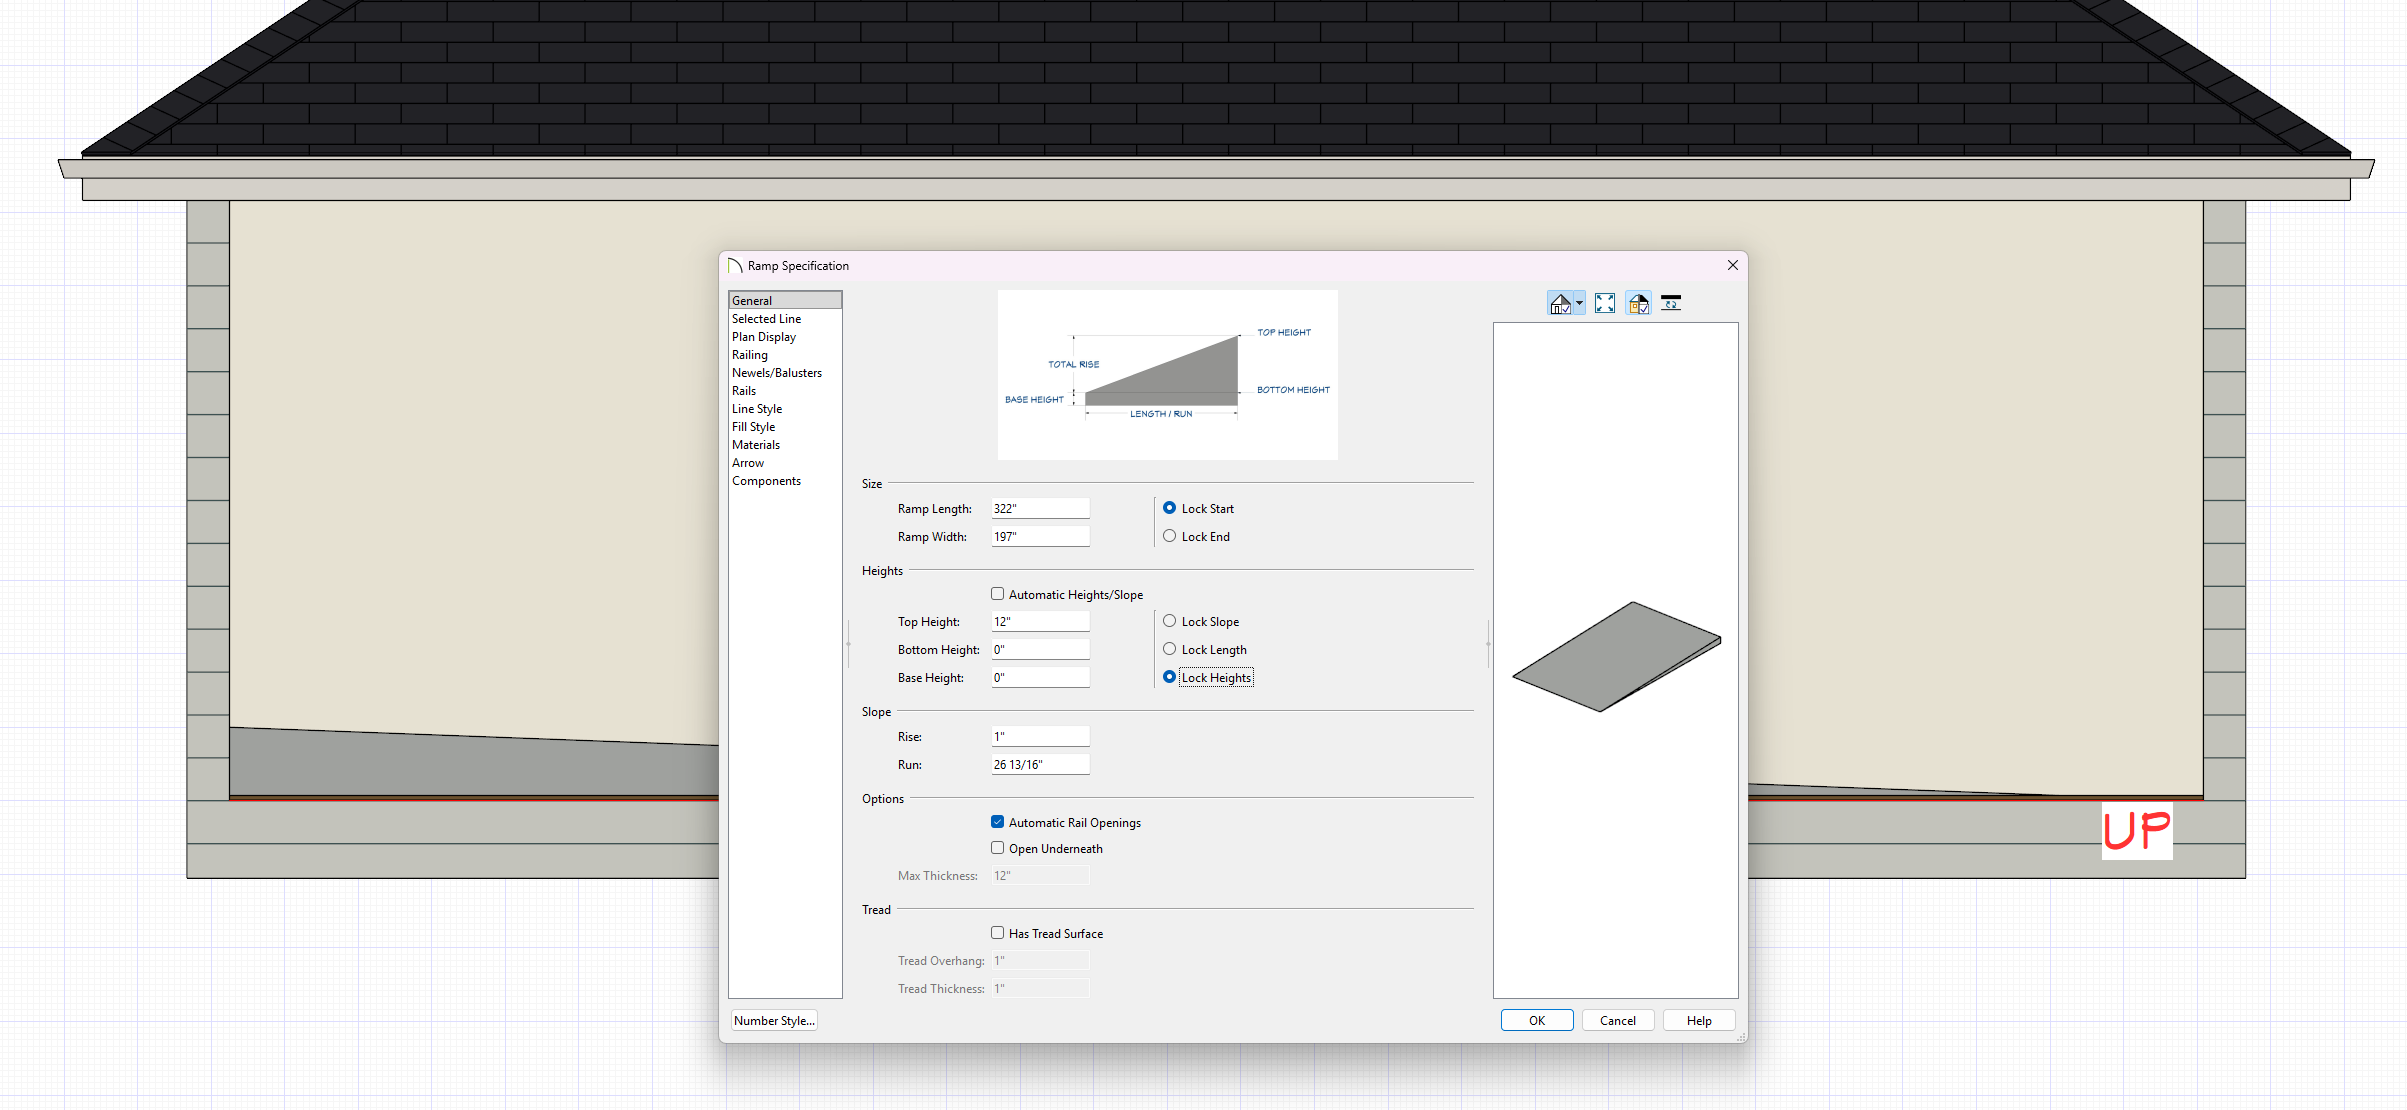Select the Lock End radio button
Viewport: 2407px width, 1110px height.
tap(1169, 537)
